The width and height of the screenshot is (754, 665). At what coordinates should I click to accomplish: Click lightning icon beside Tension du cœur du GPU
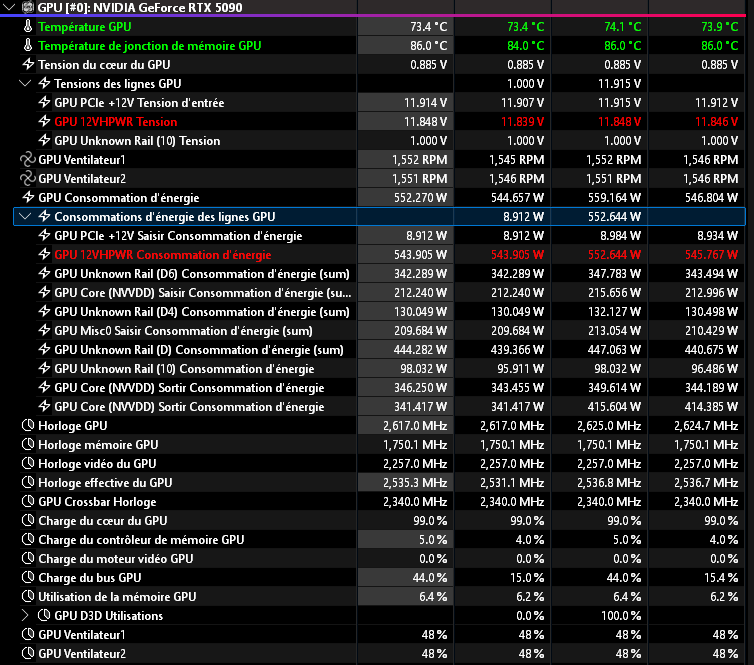click(x=28, y=64)
